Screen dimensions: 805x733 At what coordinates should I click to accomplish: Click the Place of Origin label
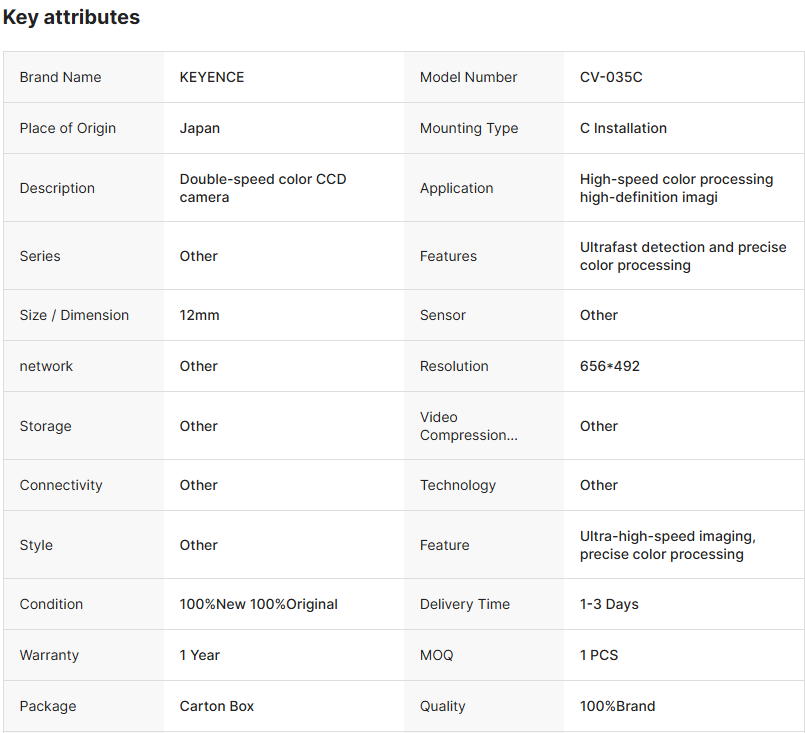(68, 128)
